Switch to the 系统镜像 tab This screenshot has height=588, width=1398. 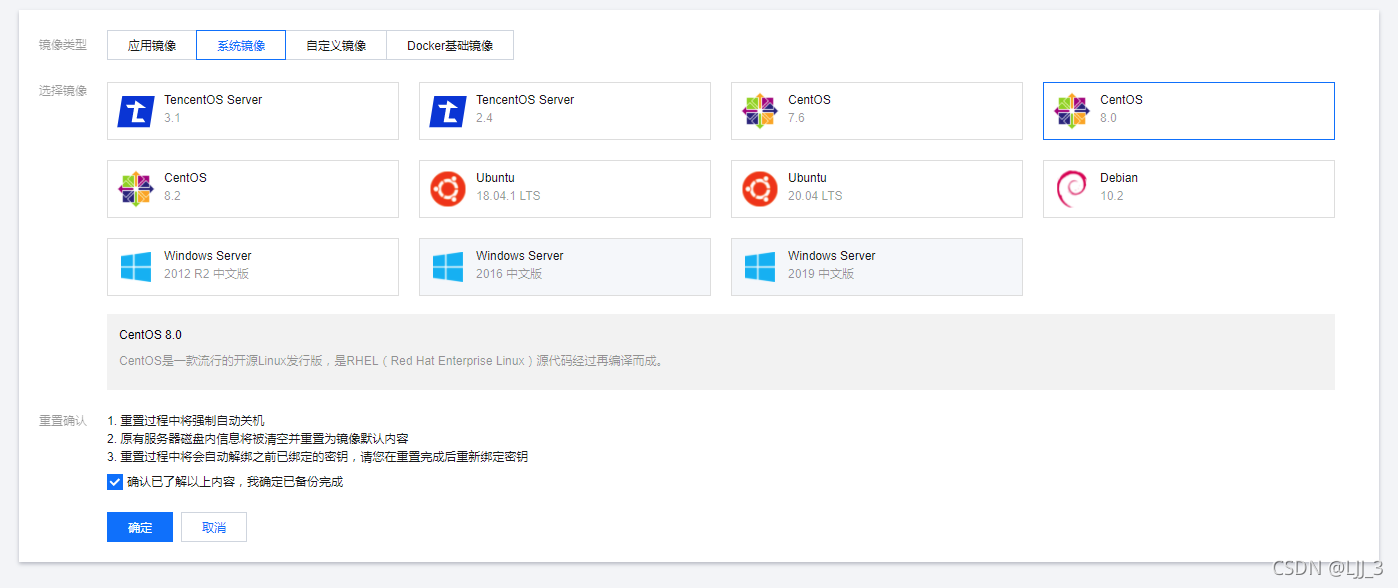(241, 45)
